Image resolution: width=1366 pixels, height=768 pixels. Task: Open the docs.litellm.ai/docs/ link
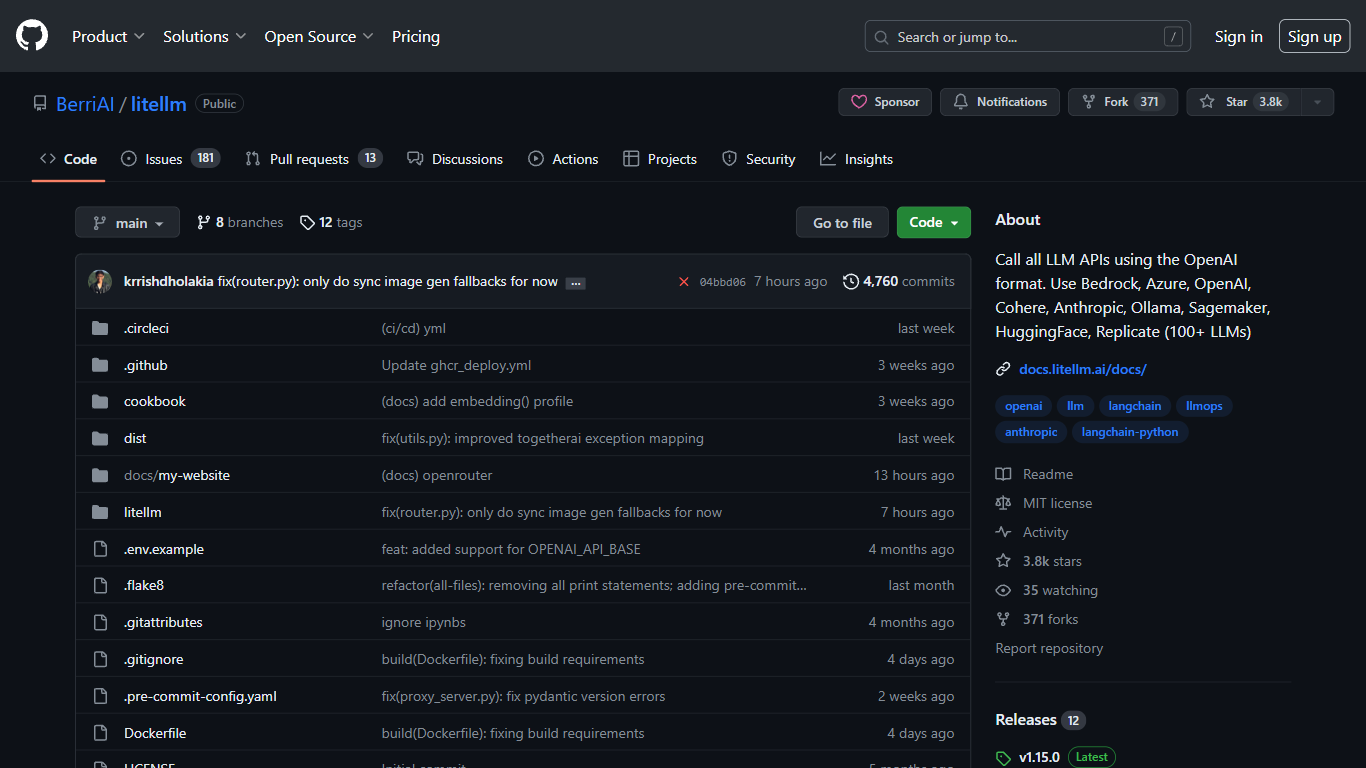(1082, 369)
